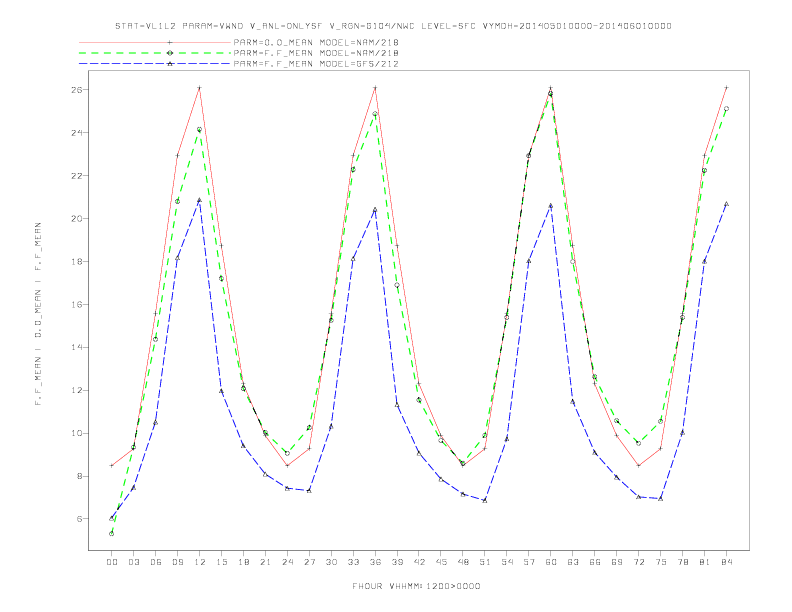This screenshot has width=792, height=612.
Task: Click the green dashed line sample in legend
Action: point(155,53)
